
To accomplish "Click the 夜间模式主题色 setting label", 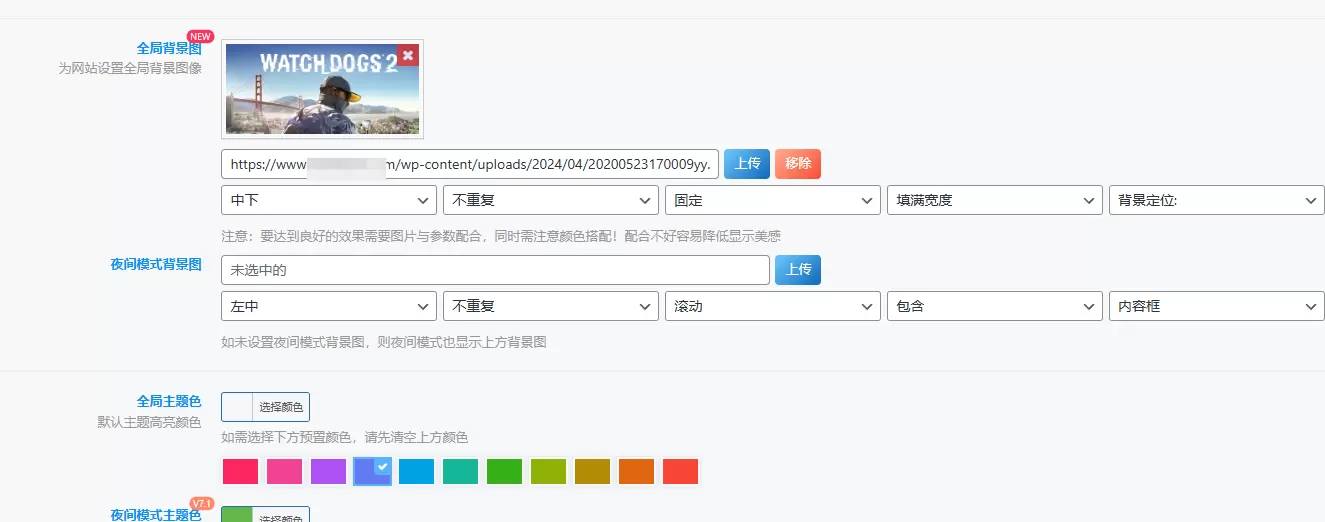I will [156, 514].
